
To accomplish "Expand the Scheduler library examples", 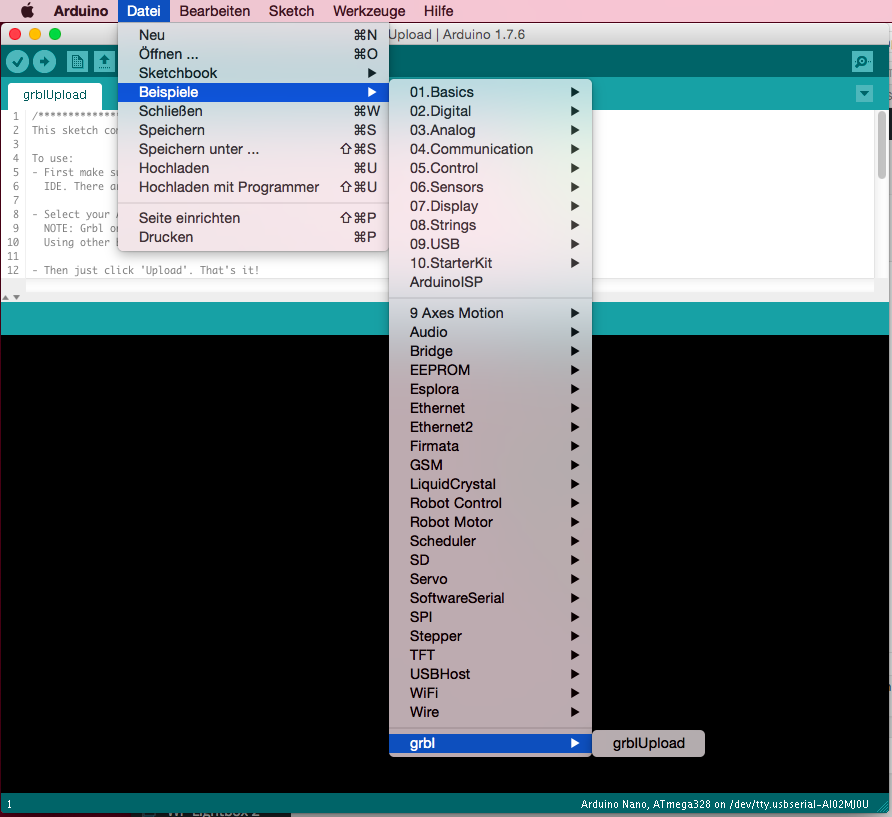I will coord(490,541).
